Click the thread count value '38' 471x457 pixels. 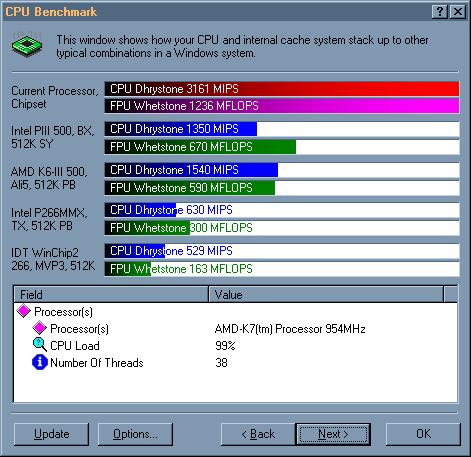[x=221, y=363]
